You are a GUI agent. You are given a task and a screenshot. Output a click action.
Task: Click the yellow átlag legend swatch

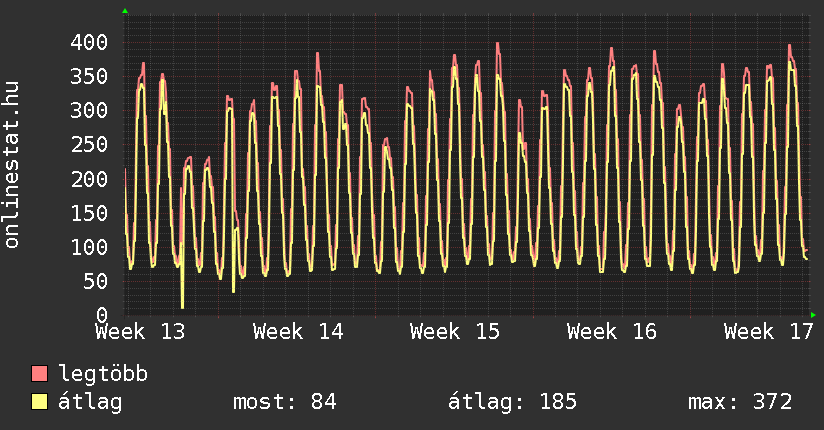(40, 402)
